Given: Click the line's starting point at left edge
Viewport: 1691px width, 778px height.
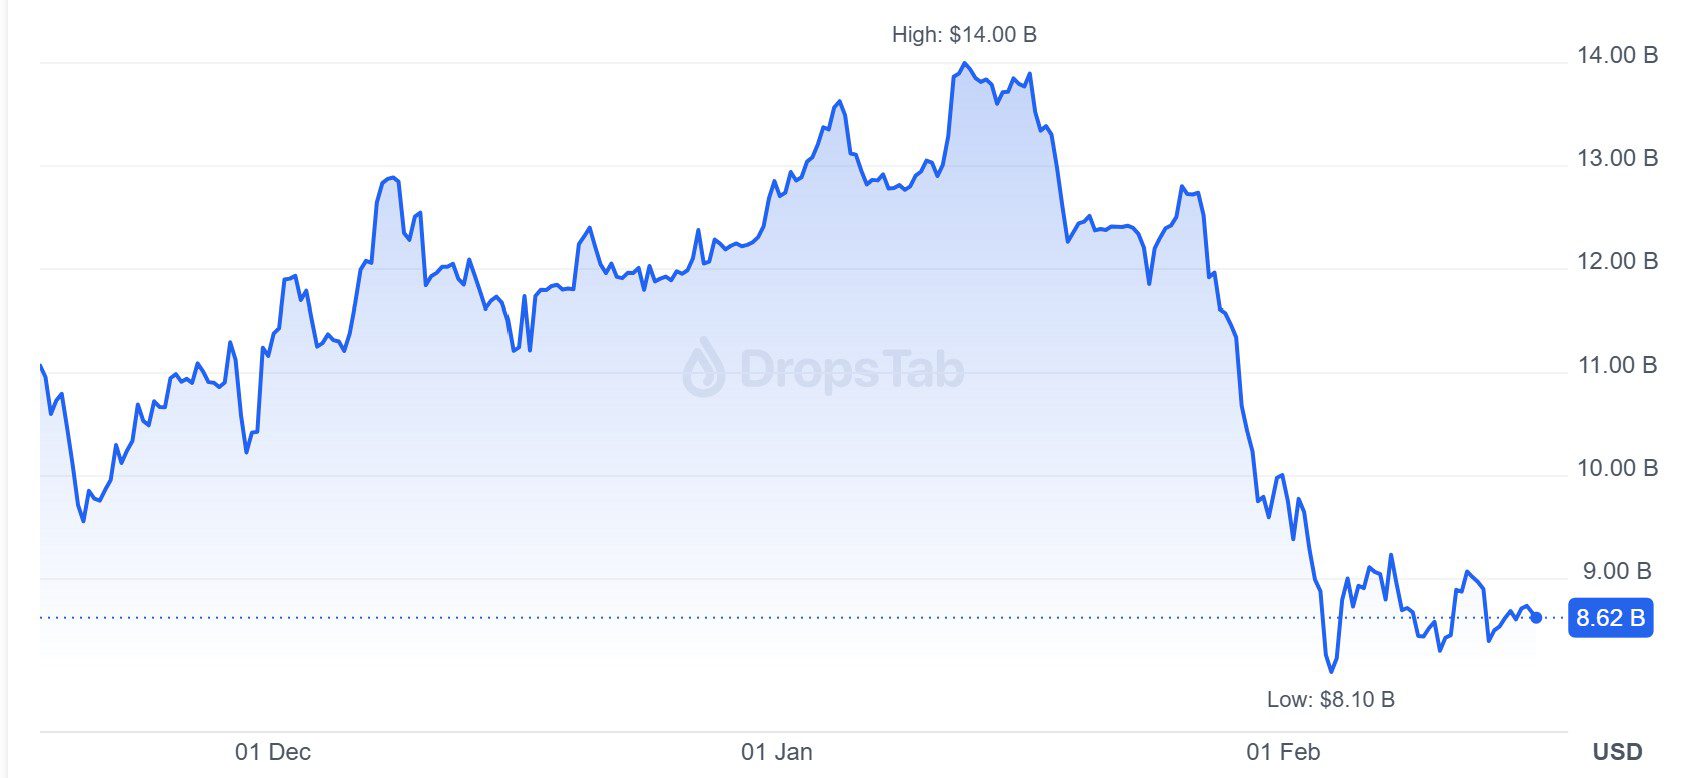Looking at the screenshot, I should pos(41,366).
